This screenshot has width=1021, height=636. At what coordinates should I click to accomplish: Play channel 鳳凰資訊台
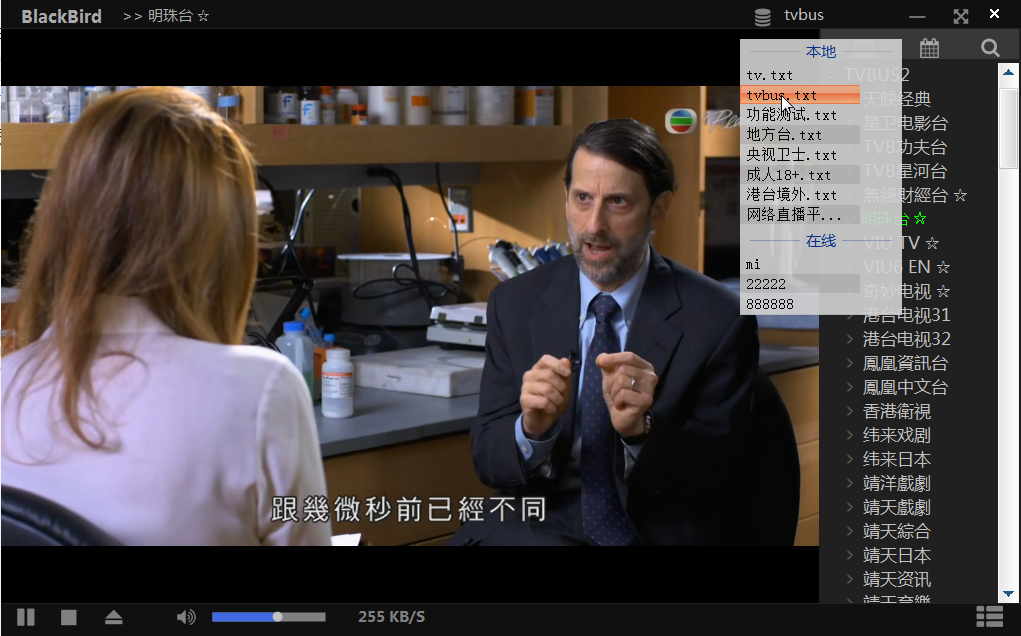[904, 363]
